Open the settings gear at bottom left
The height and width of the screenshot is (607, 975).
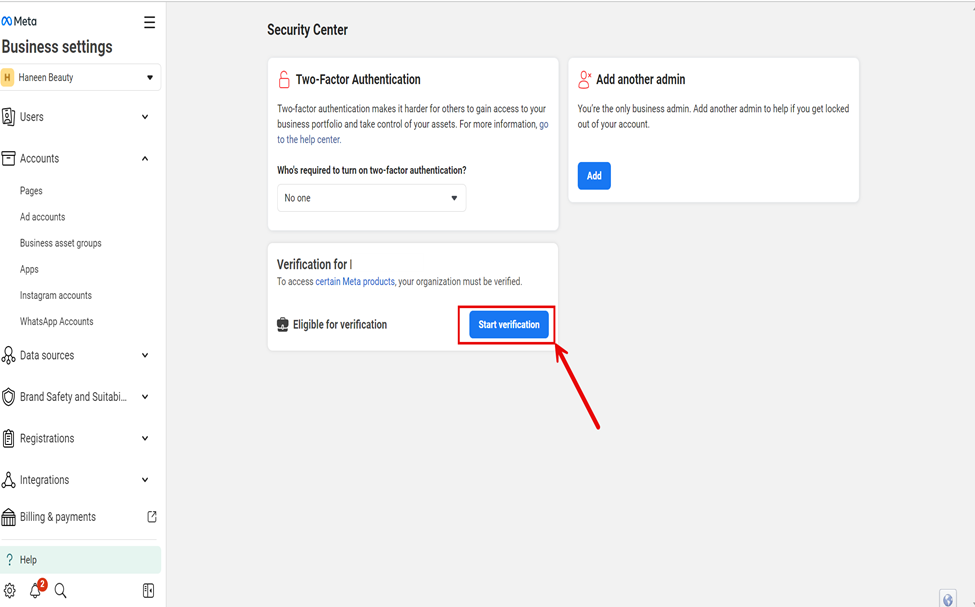(x=11, y=590)
